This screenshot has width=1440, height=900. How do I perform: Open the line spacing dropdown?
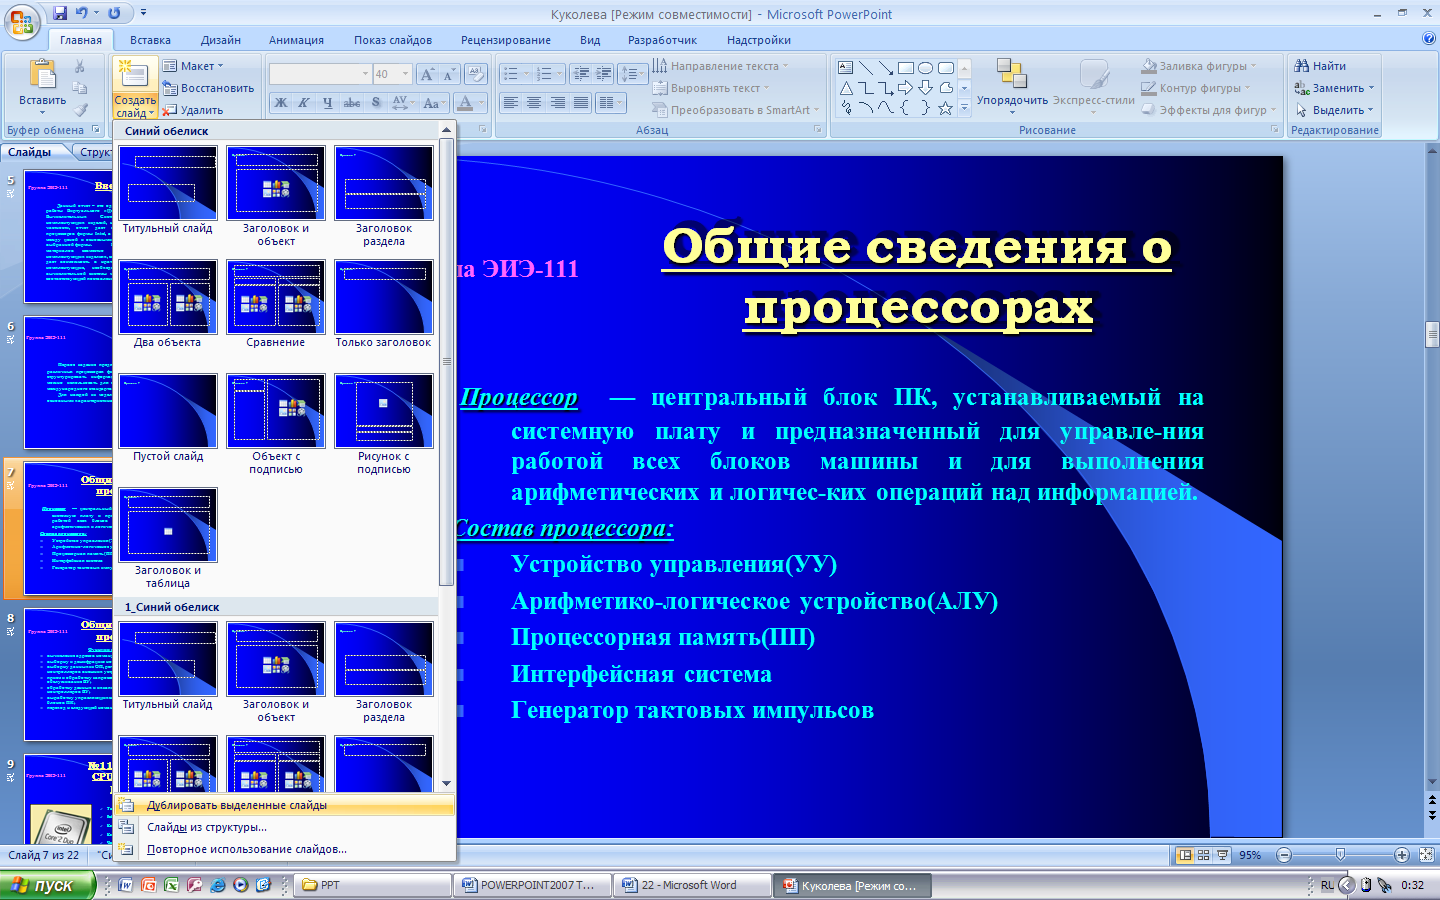click(x=634, y=74)
